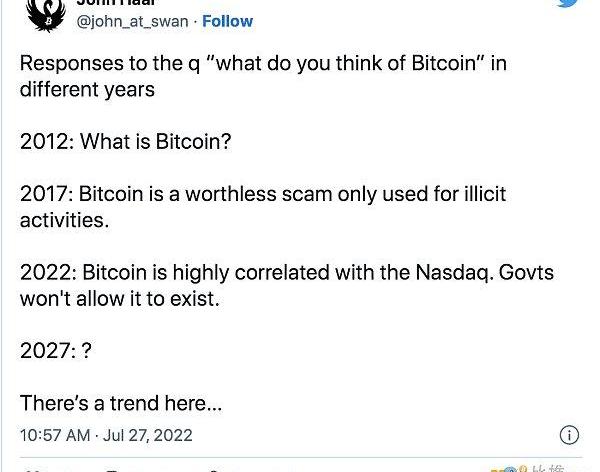The height and width of the screenshot is (472, 600).
Task: Click the "2022: Bitcoin is highly correlated" line
Action: (286, 272)
